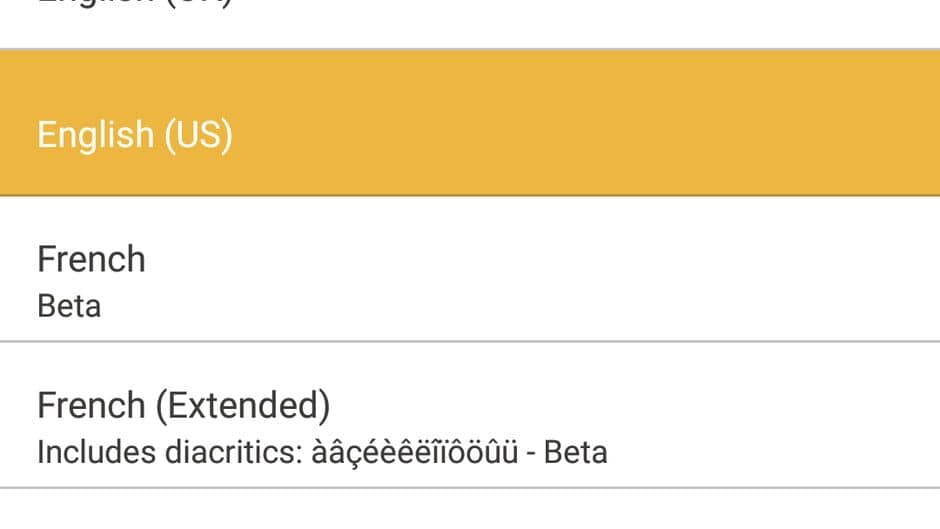Image resolution: width=940 pixels, height=529 pixels.
Task: Click the blank area below French (Extended) row
Action: coord(470,510)
